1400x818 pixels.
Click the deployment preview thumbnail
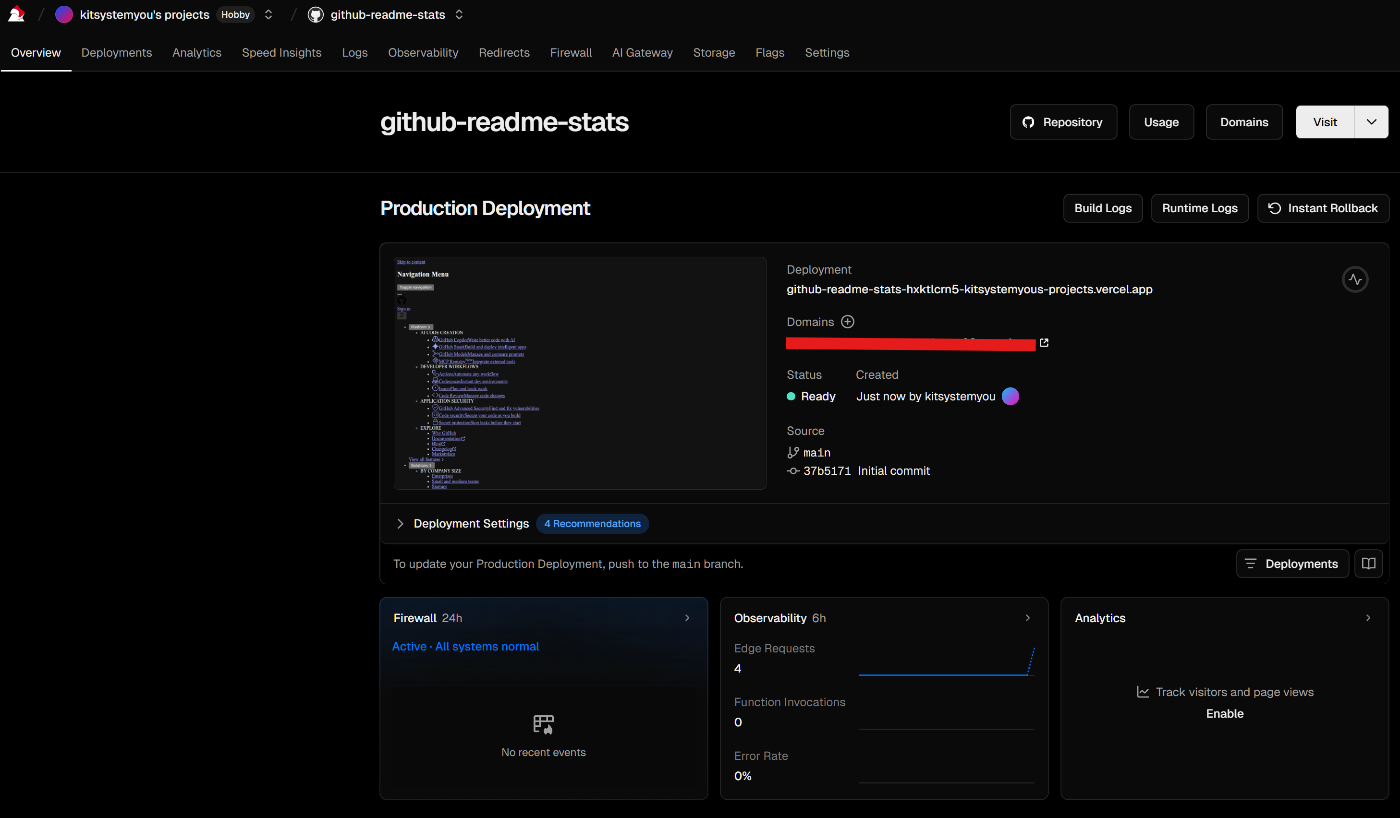click(580, 373)
